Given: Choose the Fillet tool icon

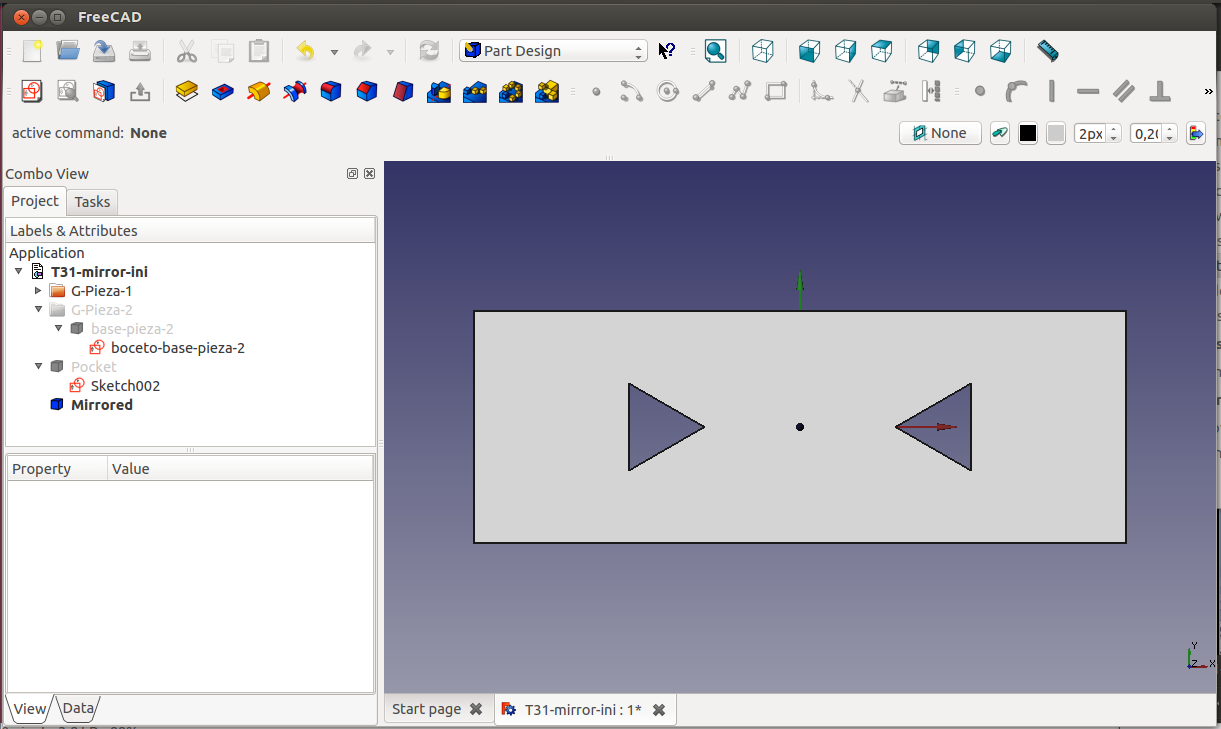Looking at the screenshot, I should tap(331, 92).
